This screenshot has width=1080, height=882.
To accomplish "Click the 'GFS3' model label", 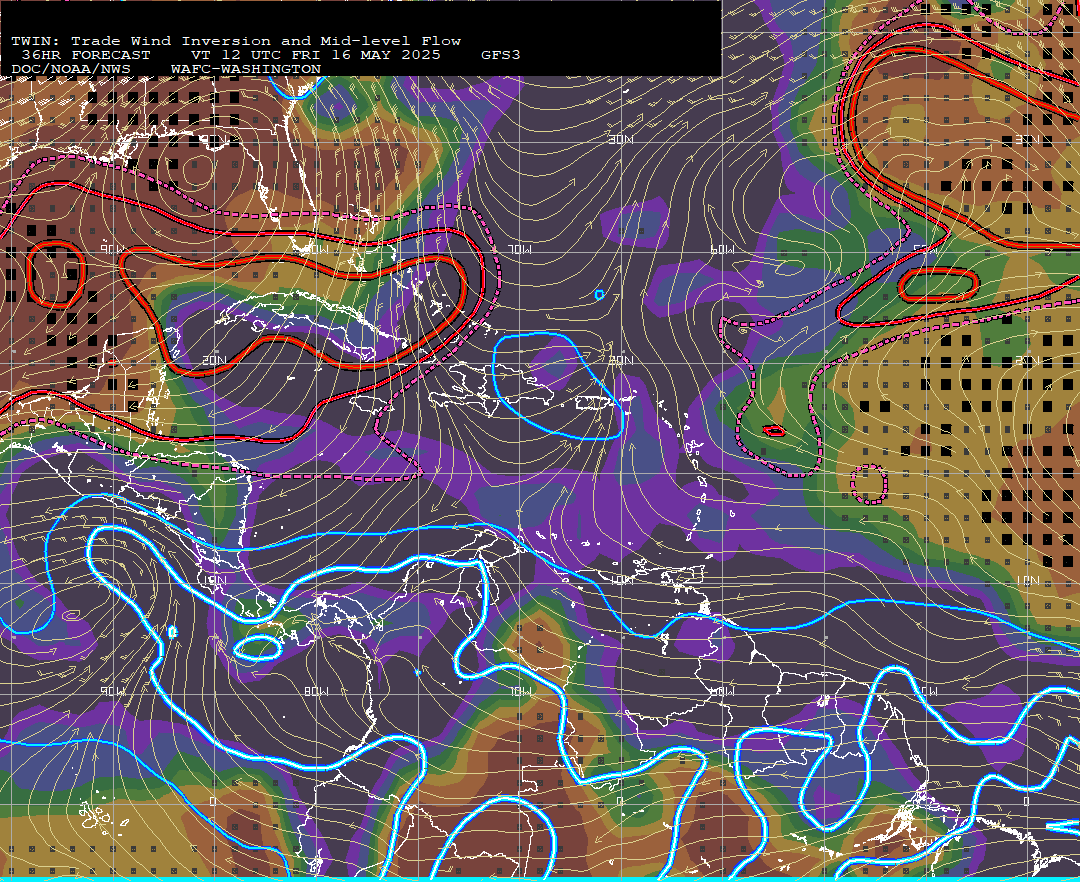I will 501,55.
